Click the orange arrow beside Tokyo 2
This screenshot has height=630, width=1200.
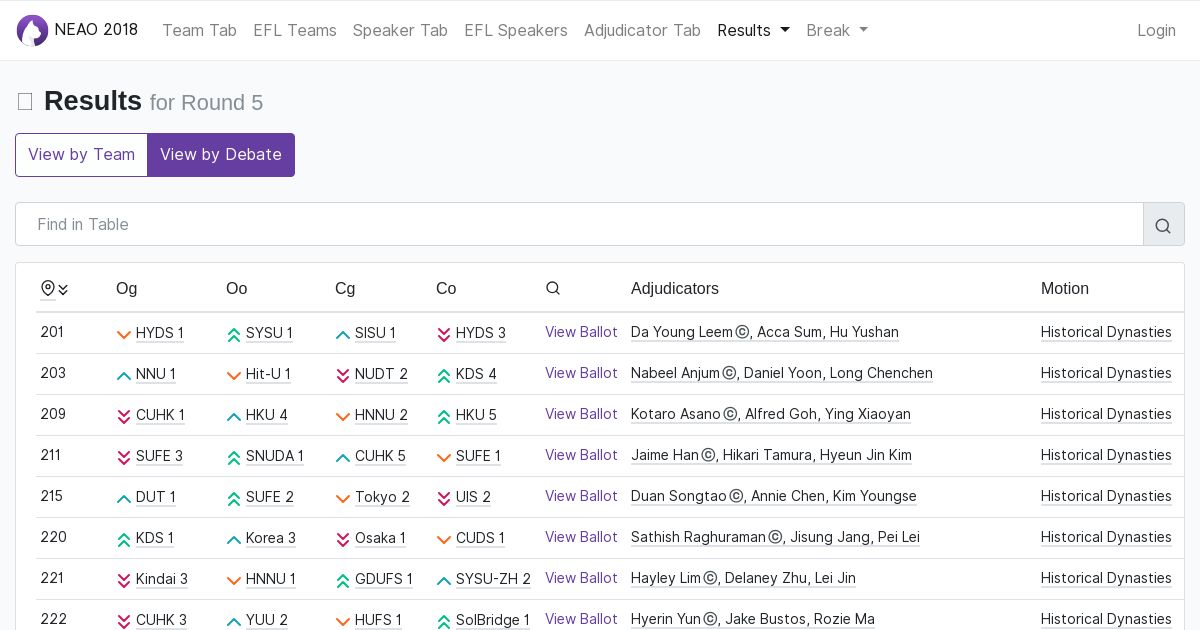[343, 499]
